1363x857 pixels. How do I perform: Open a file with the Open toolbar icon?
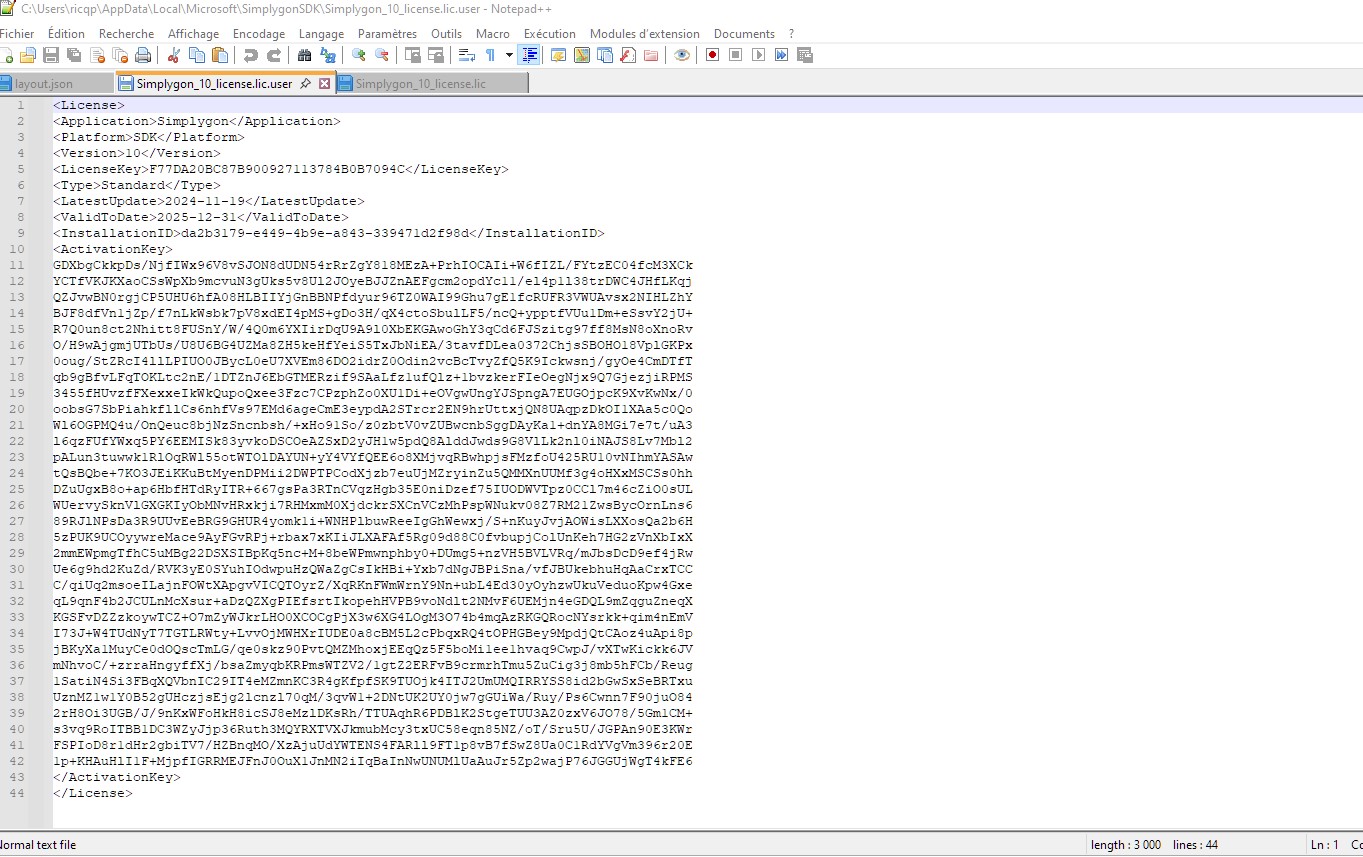click(x=28, y=55)
